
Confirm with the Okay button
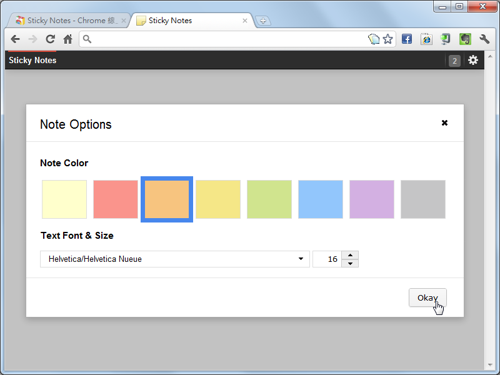tap(428, 298)
